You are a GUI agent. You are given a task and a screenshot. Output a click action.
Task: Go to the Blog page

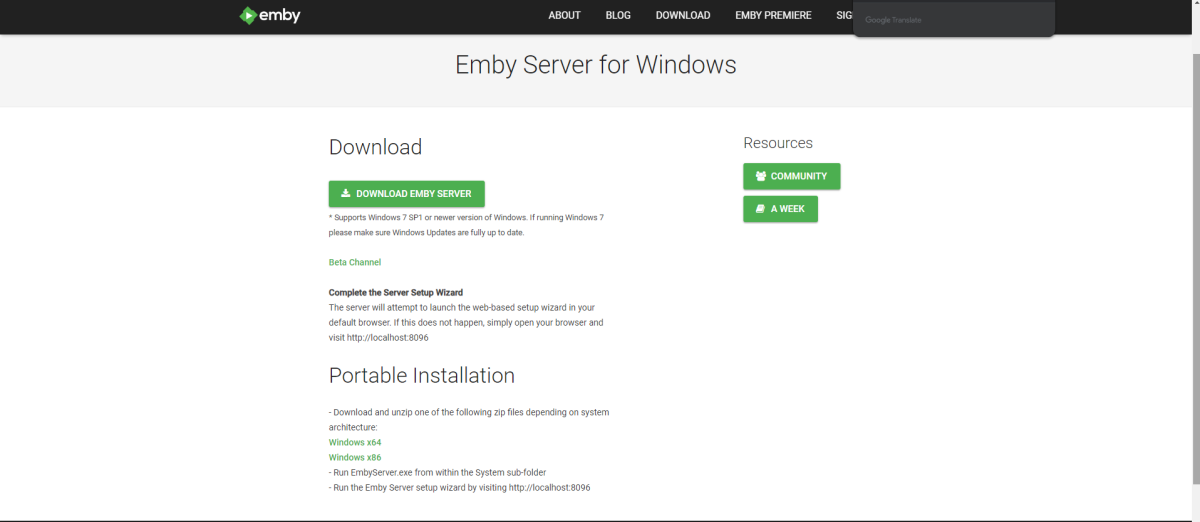coord(618,15)
